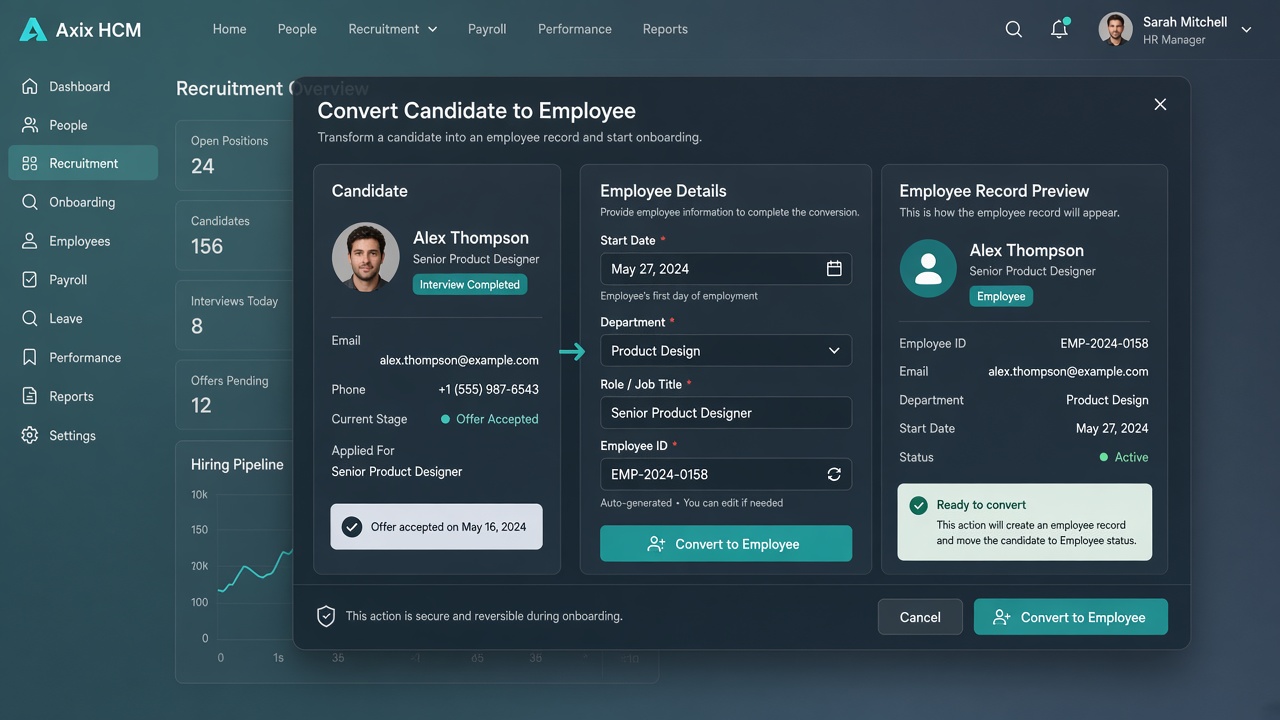Open notifications bell icon

[x=1060, y=28]
